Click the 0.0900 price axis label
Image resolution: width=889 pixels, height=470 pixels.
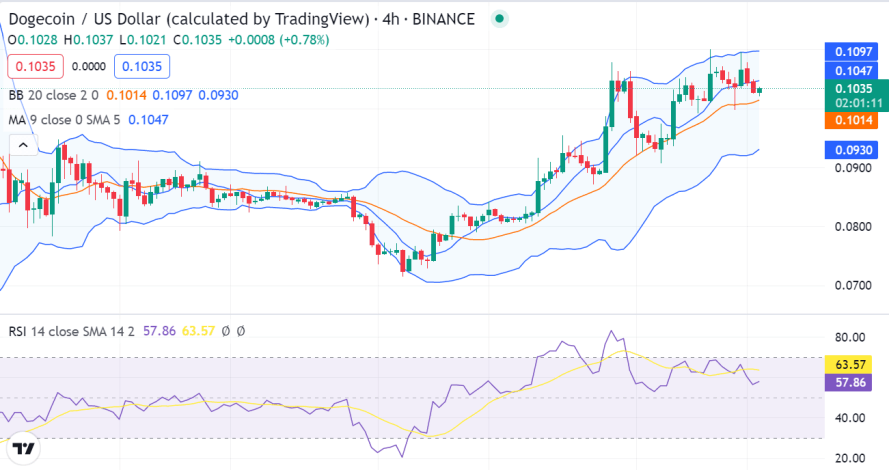pos(853,168)
